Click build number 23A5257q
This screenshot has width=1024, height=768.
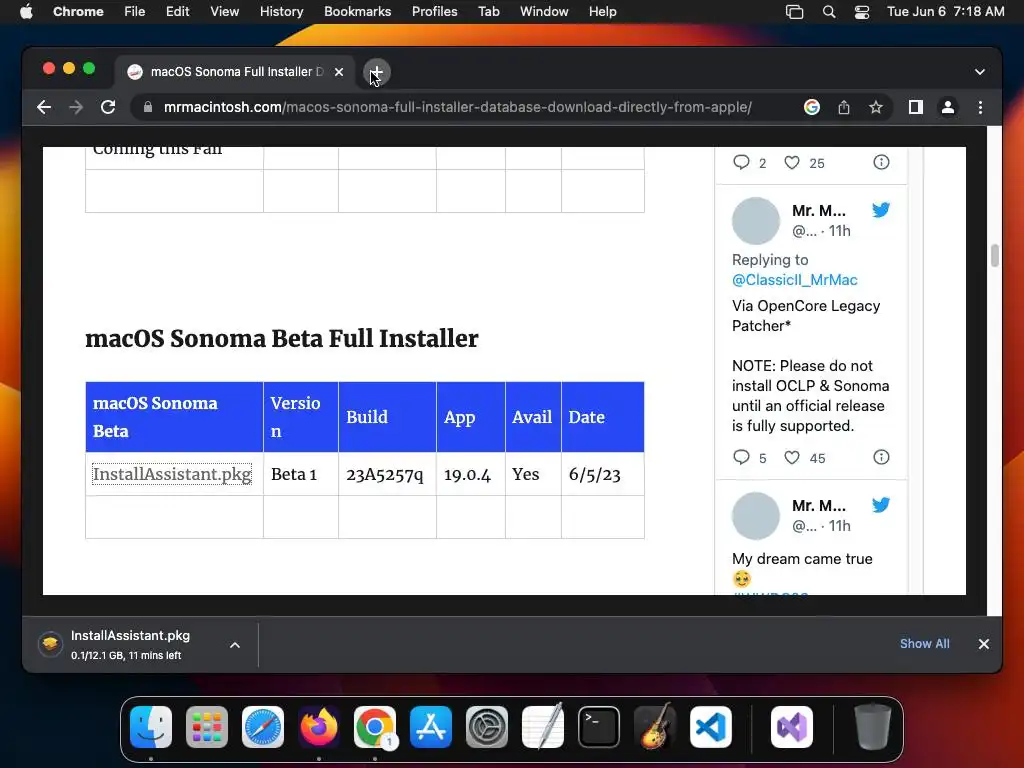click(x=385, y=475)
